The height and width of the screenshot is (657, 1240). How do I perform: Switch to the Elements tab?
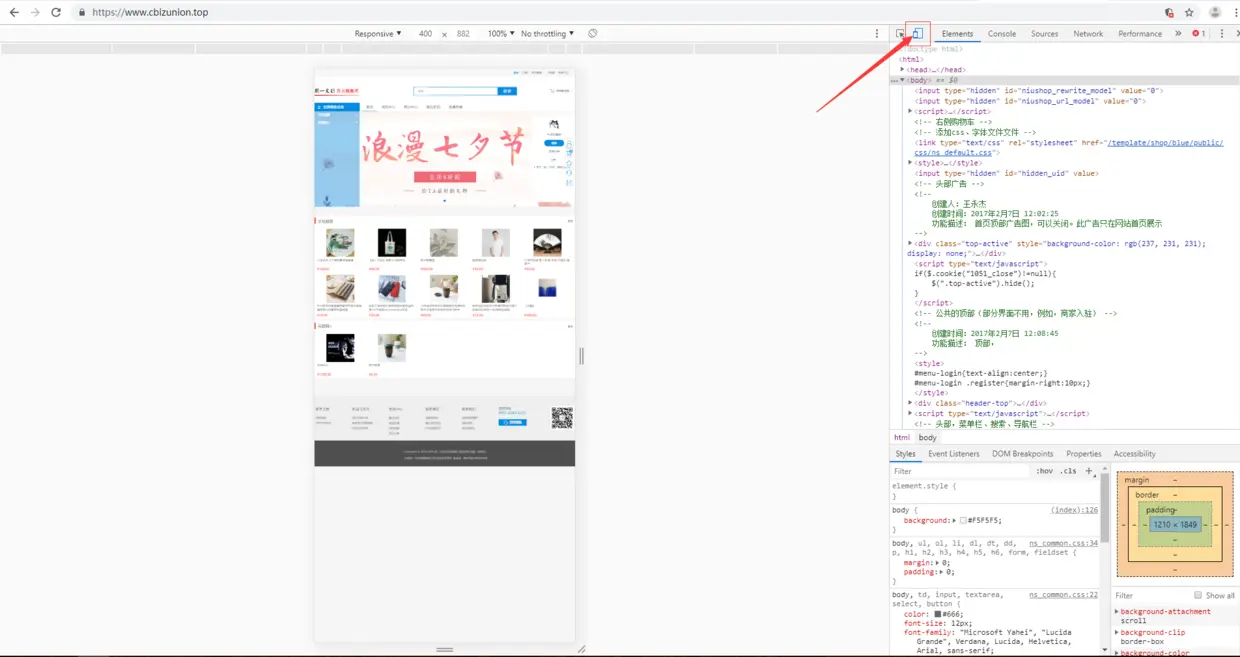(957, 33)
